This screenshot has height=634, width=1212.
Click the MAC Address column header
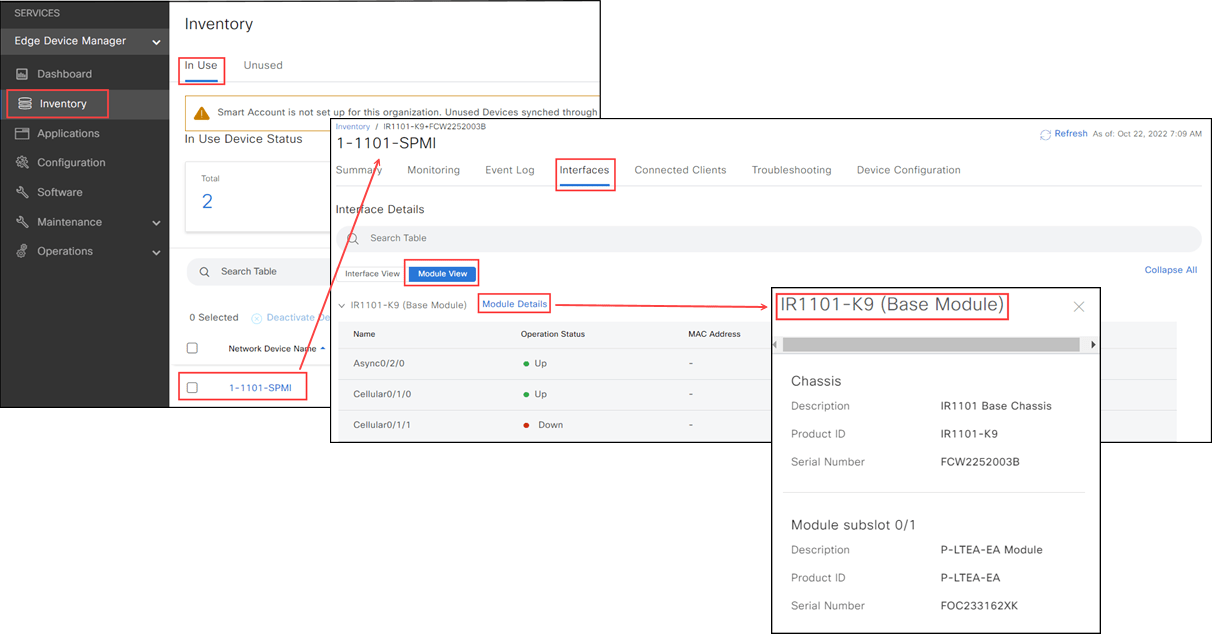tap(714, 334)
